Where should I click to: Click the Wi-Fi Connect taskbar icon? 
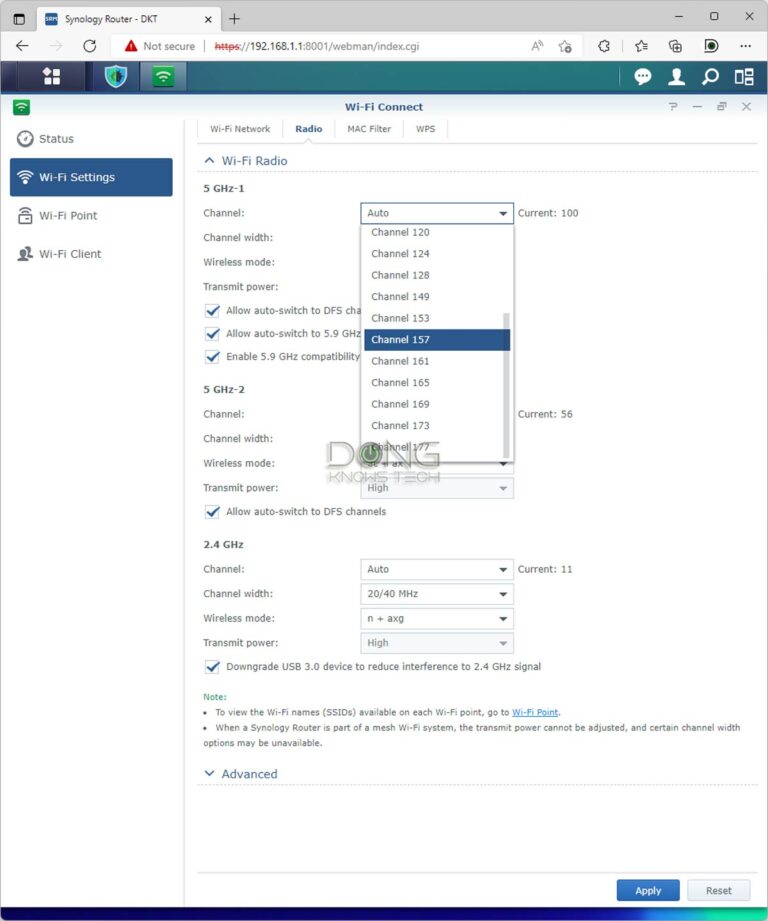point(162,77)
